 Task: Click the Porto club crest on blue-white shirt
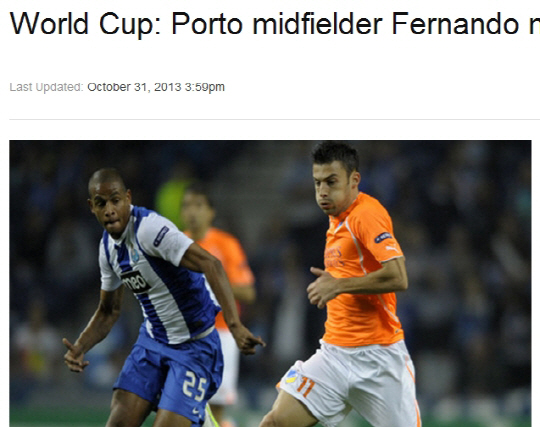pos(135,254)
